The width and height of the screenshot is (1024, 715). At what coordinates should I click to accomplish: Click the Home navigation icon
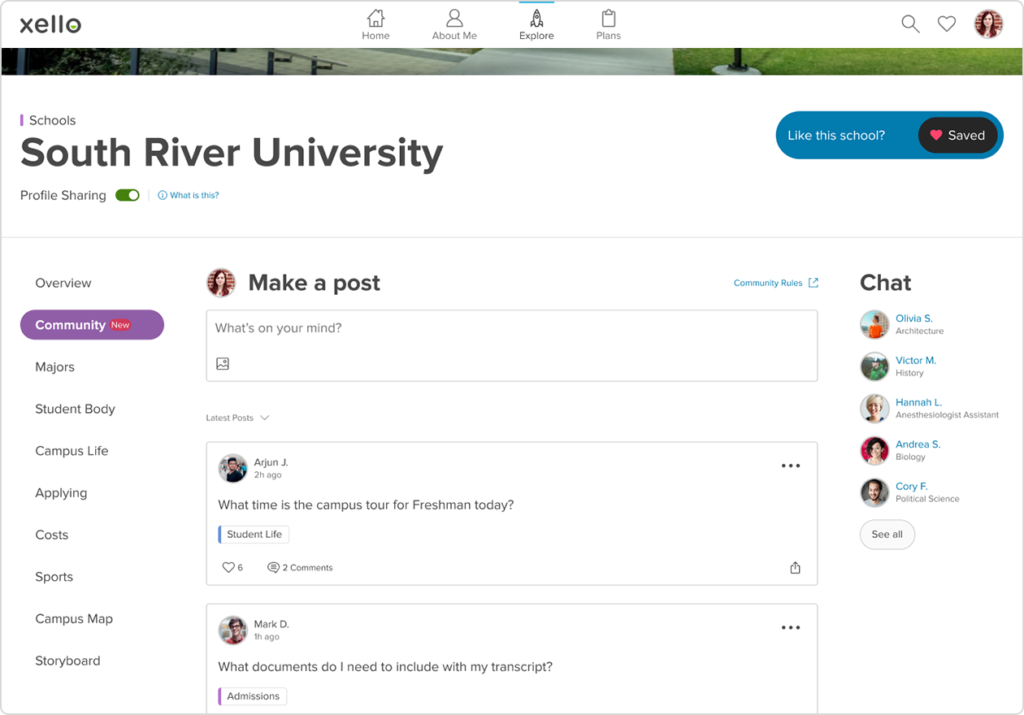pos(375,18)
